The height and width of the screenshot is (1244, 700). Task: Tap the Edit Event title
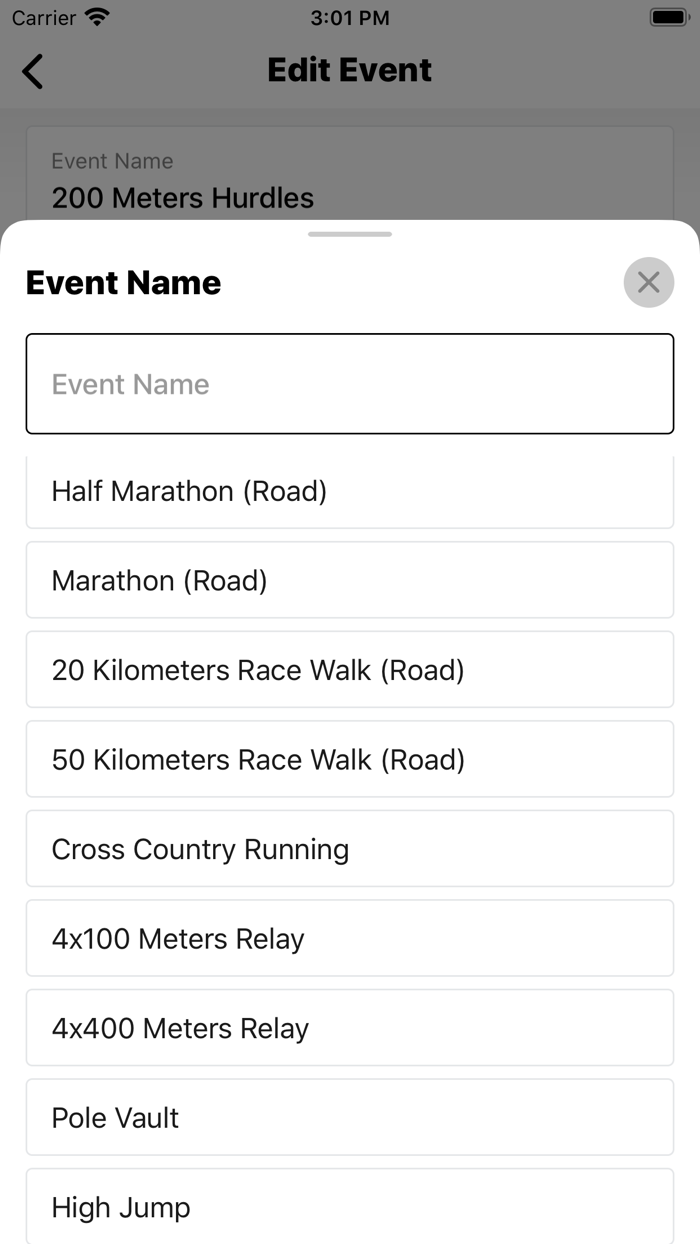(x=350, y=70)
